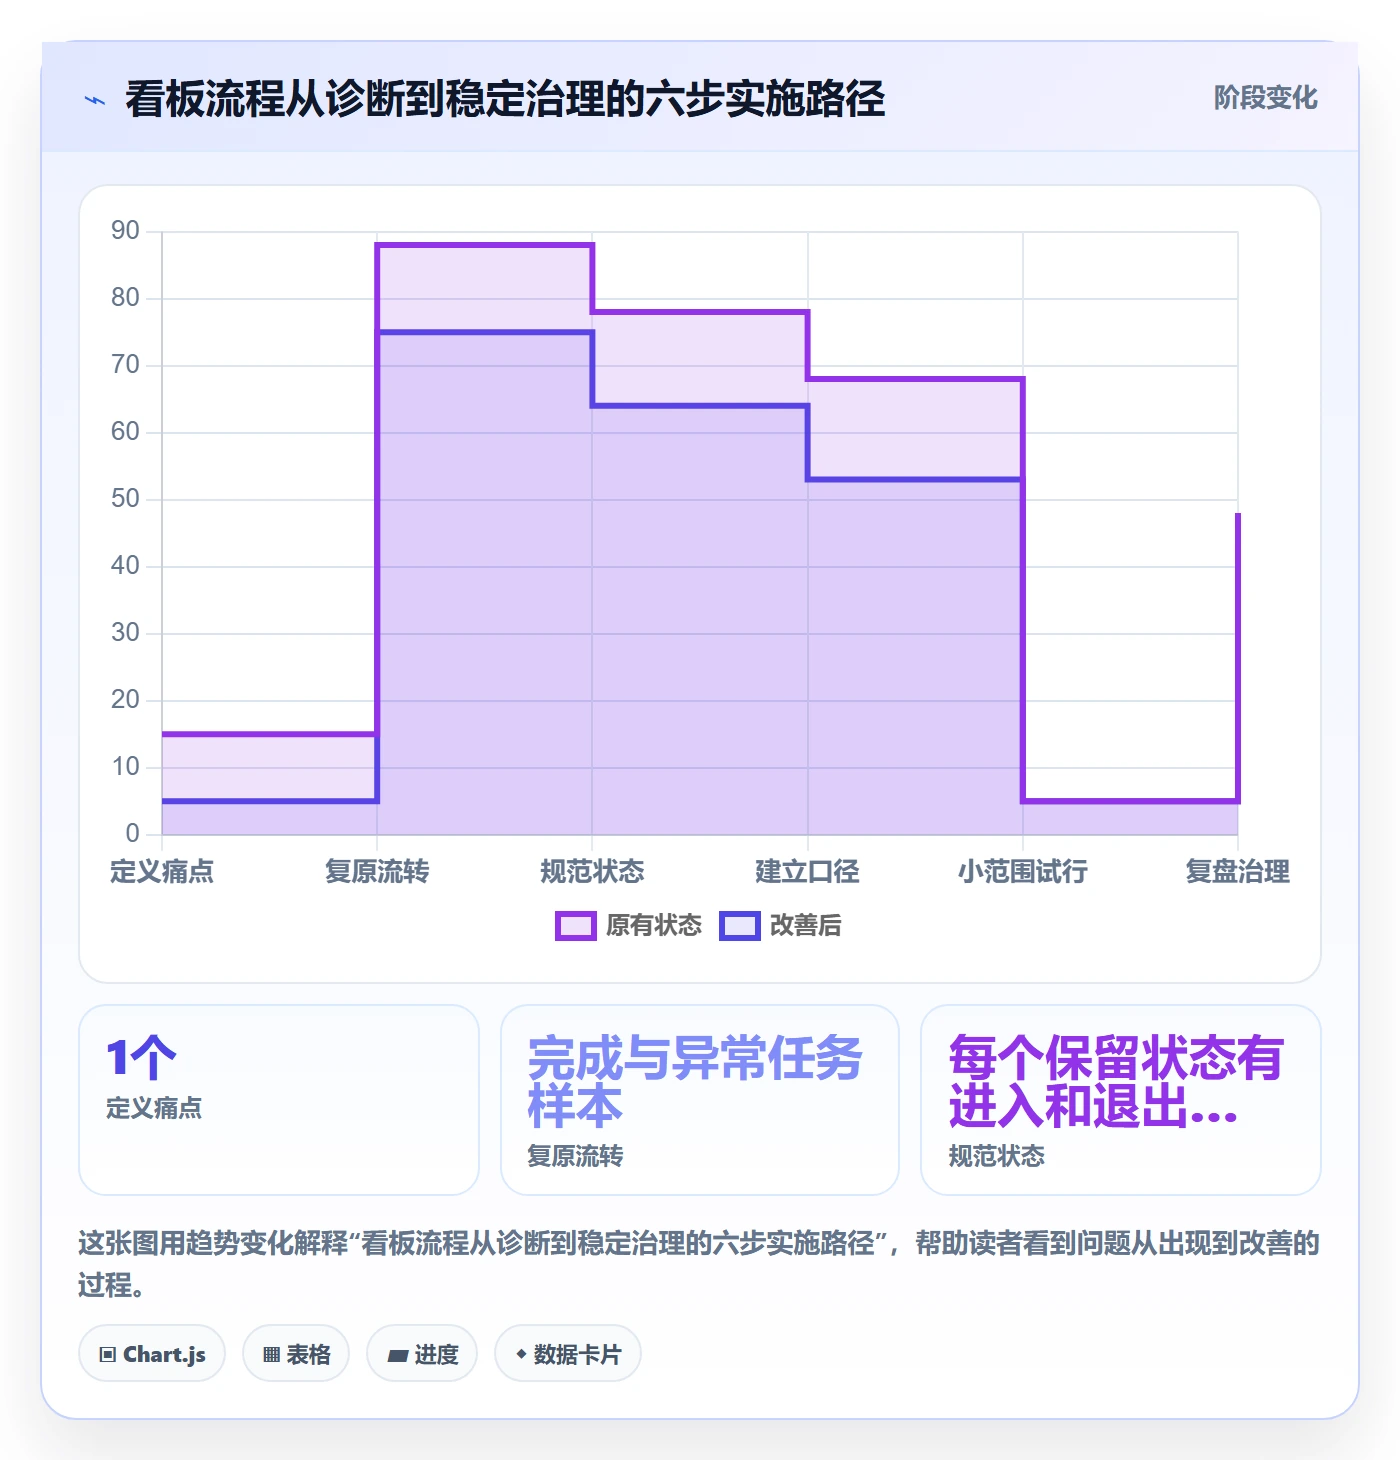The width and height of the screenshot is (1400, 1460).
Task: Click the 建立口径 x-axis label
Action: coord(807,872)
